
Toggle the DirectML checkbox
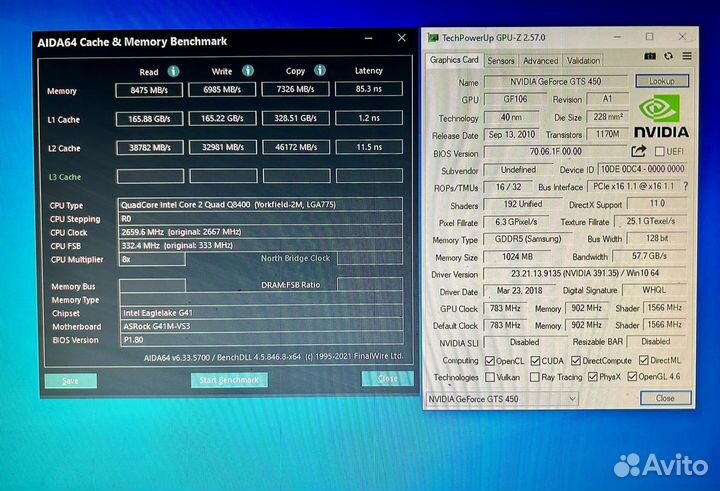[x=644, y=360]
